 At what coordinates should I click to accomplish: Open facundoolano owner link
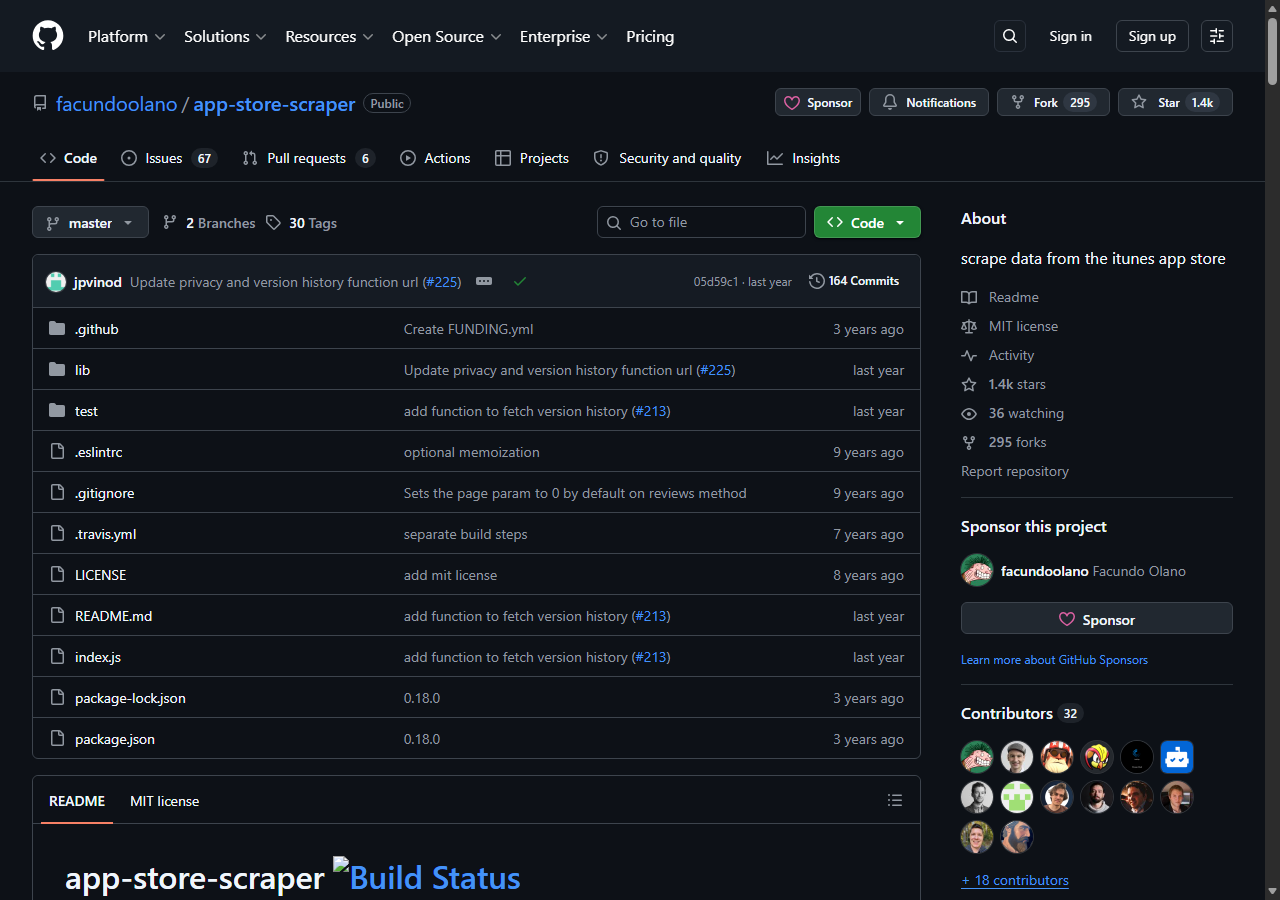tap(116, 104)
